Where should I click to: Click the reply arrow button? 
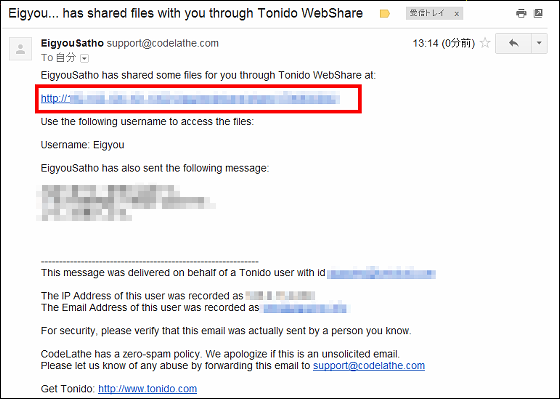click(514, 43)
